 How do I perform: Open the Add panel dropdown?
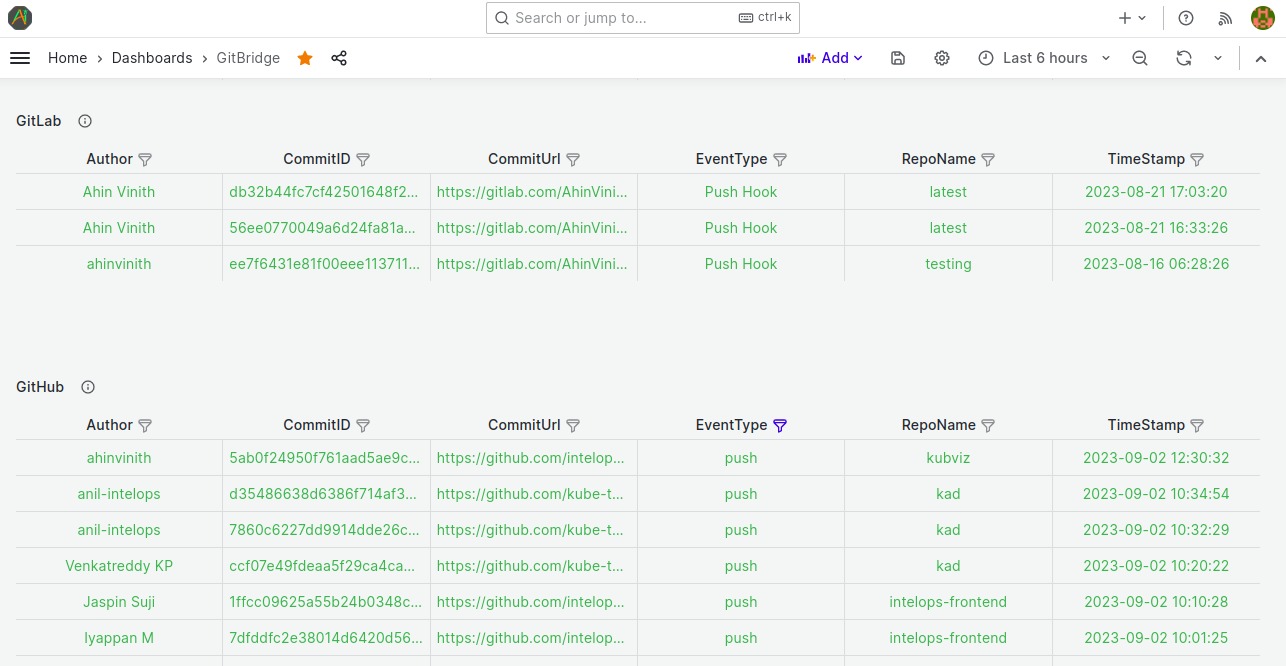pos(830,58)
